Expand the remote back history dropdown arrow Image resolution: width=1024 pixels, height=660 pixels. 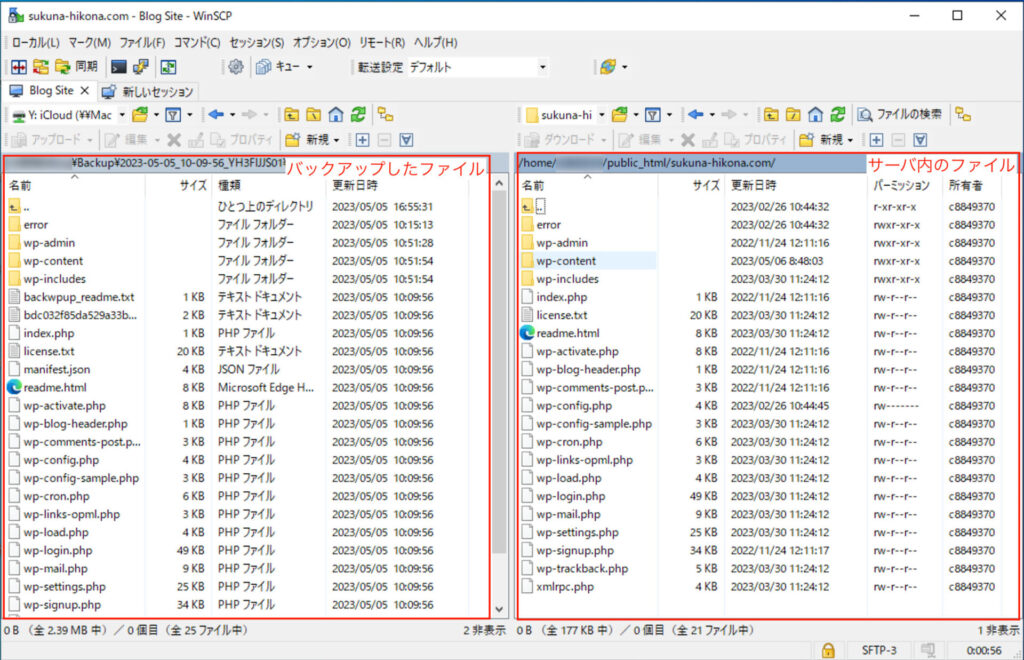pos(712,115)
